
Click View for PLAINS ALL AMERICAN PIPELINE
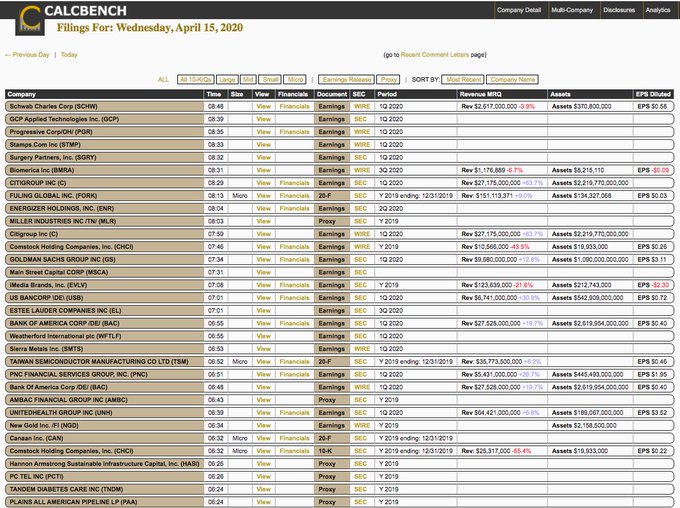click(x=263, y=502)
